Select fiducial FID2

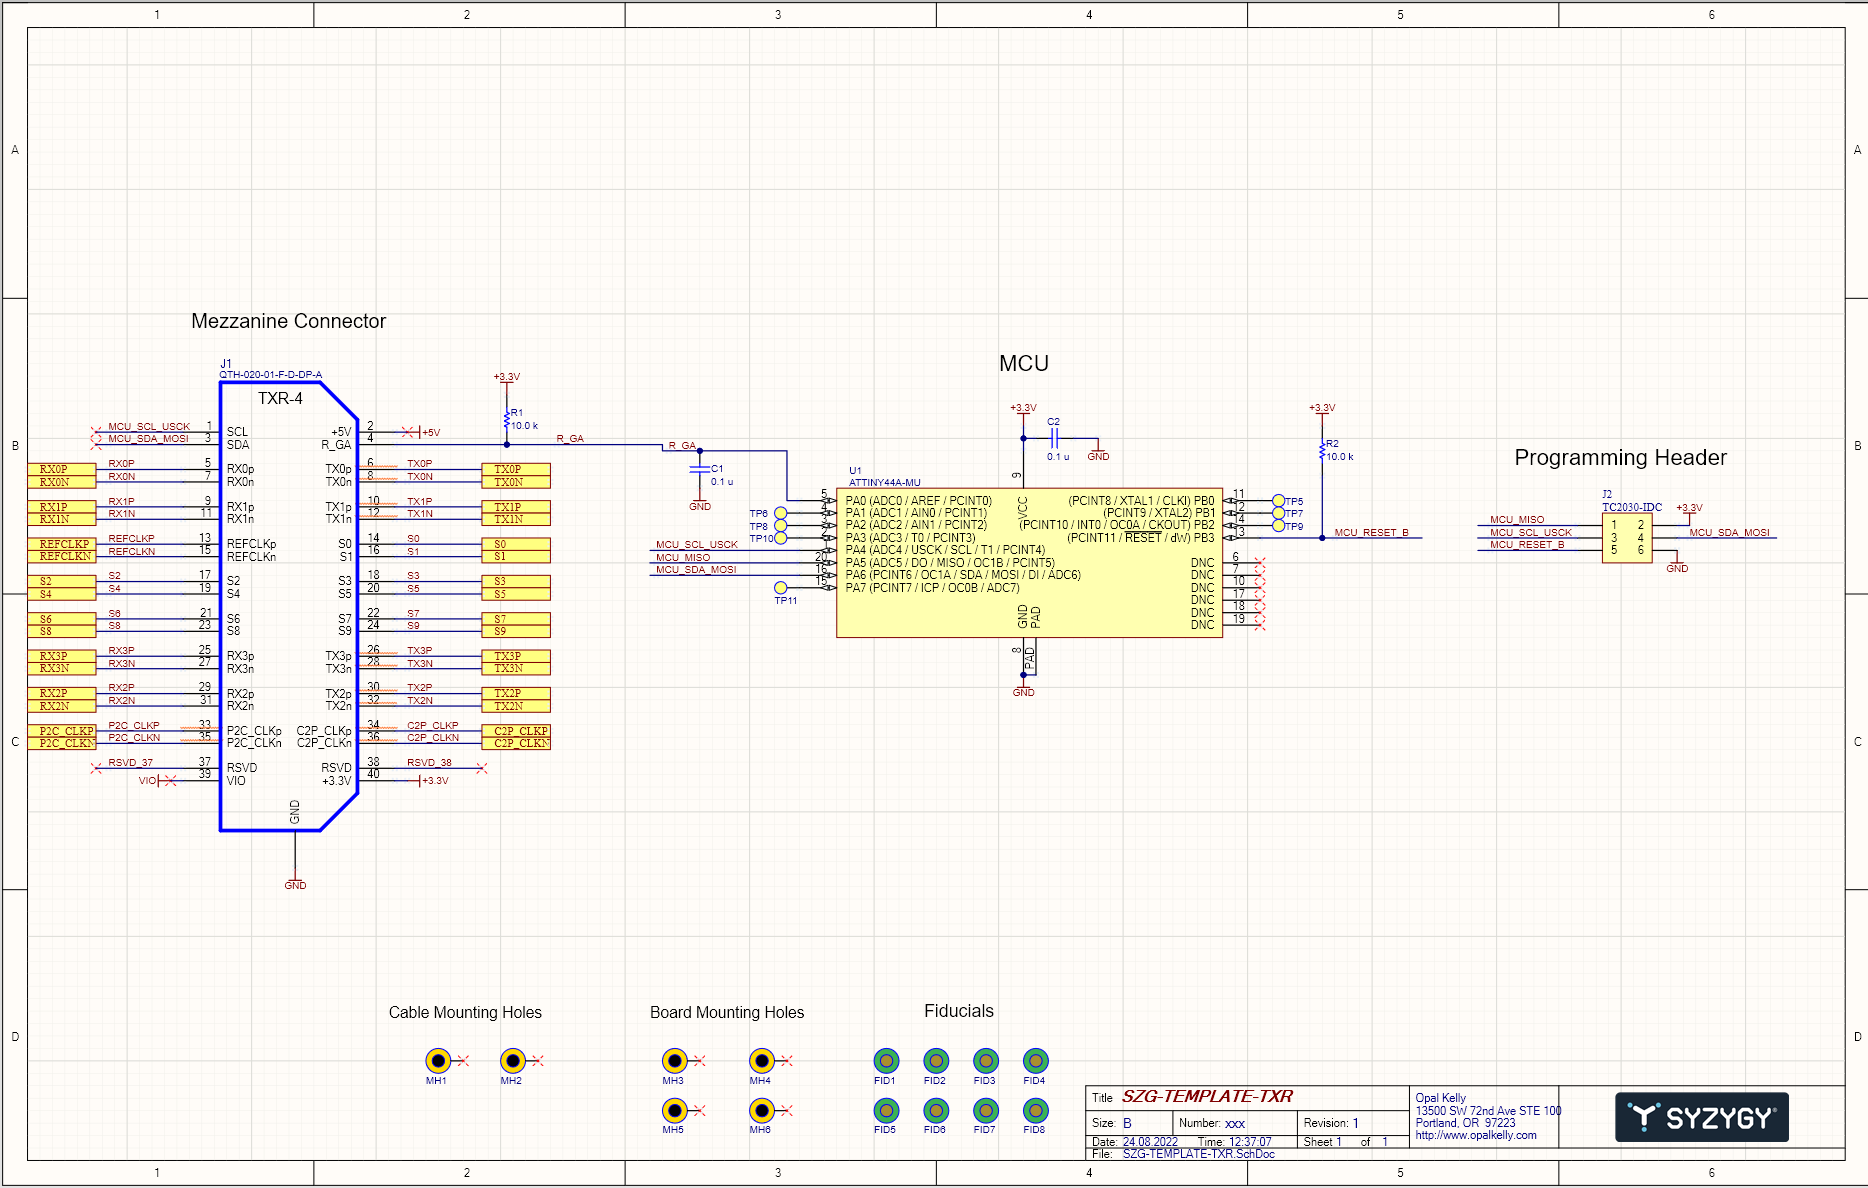point(936,1060)
